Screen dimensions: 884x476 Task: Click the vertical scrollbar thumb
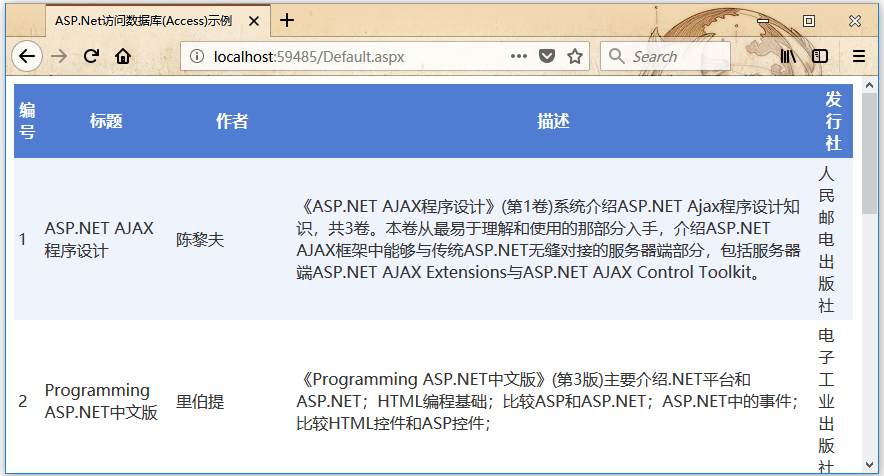click(868, 150)
